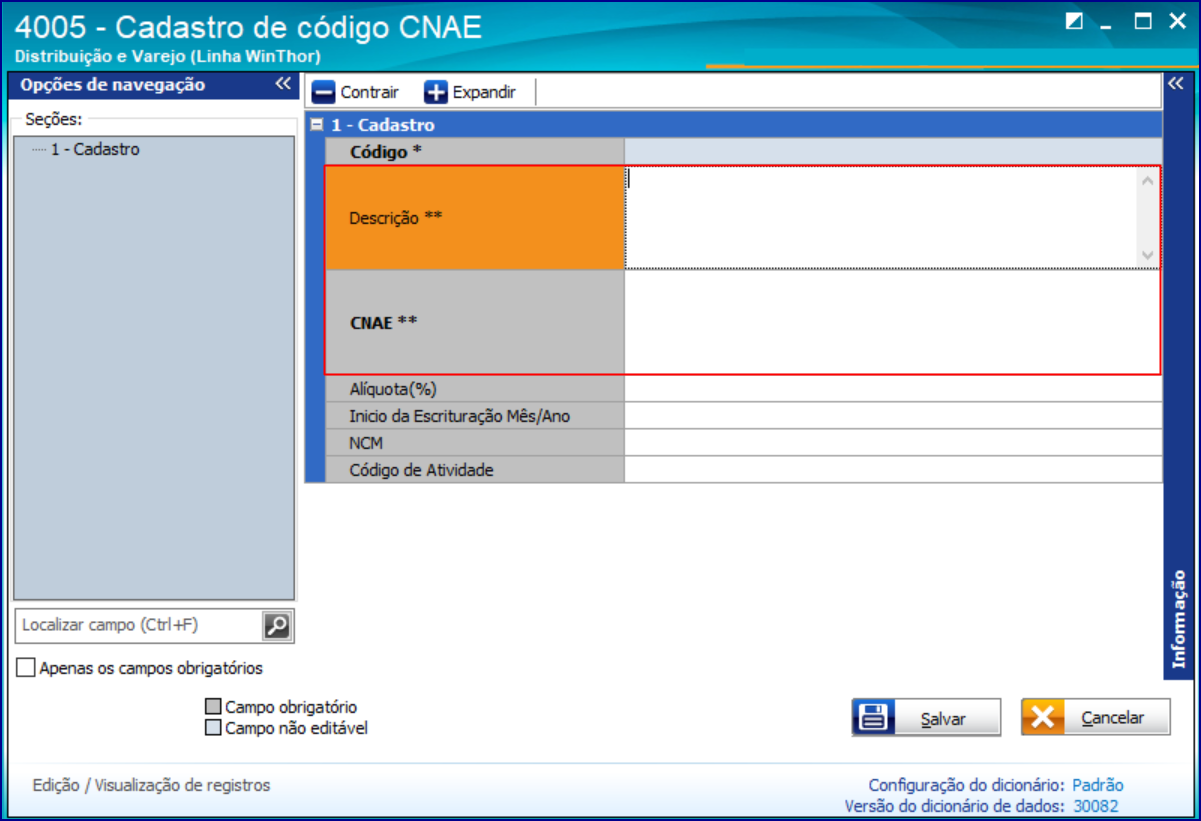Collapse the 1 - Cadastro section header

click(317, 126)
